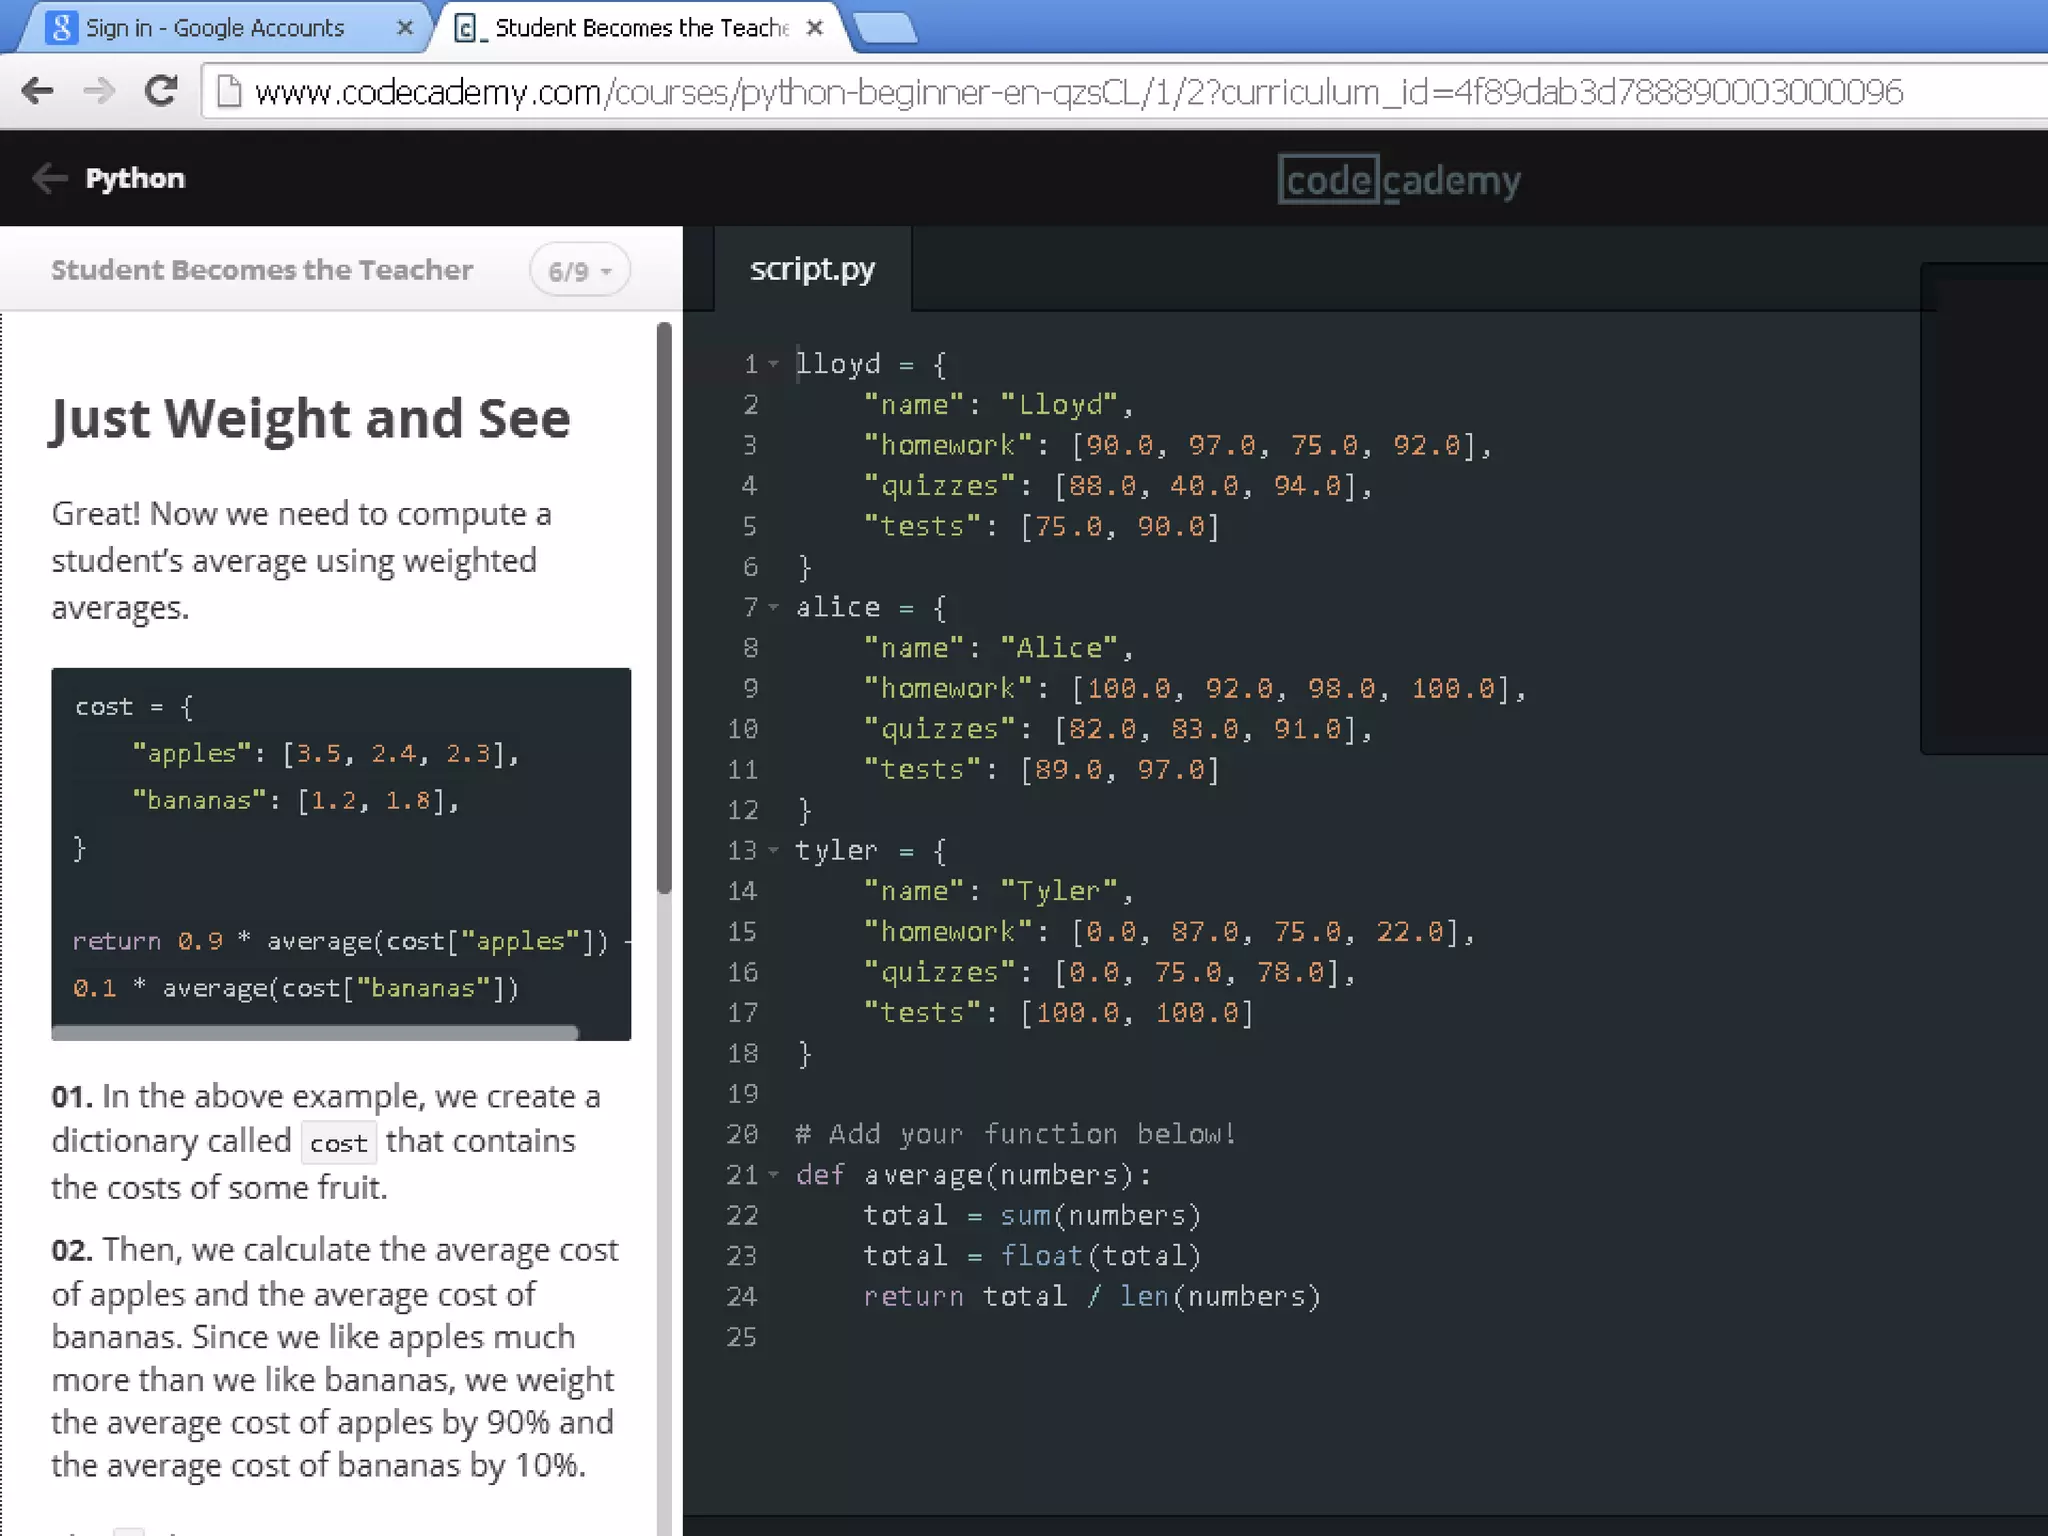
Task: Click the browser back arrow button
Action: (x=38, y=91)
